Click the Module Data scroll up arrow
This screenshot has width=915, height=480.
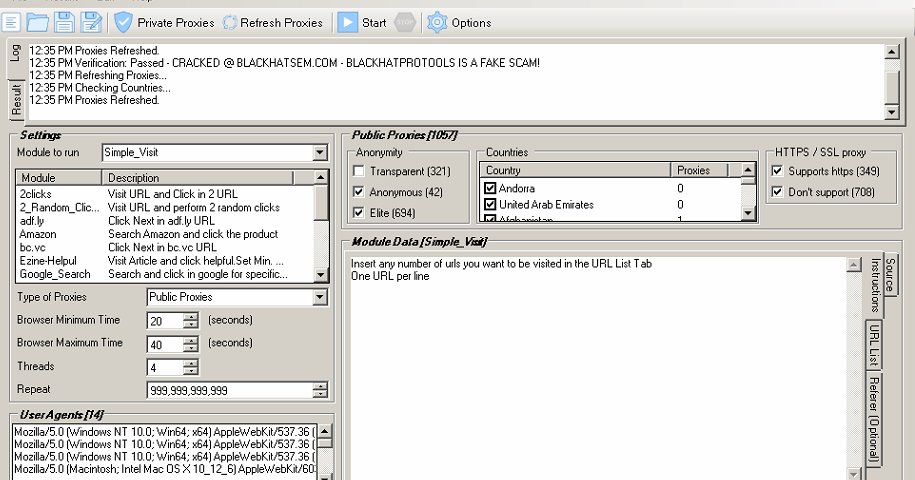coord(854,264)
